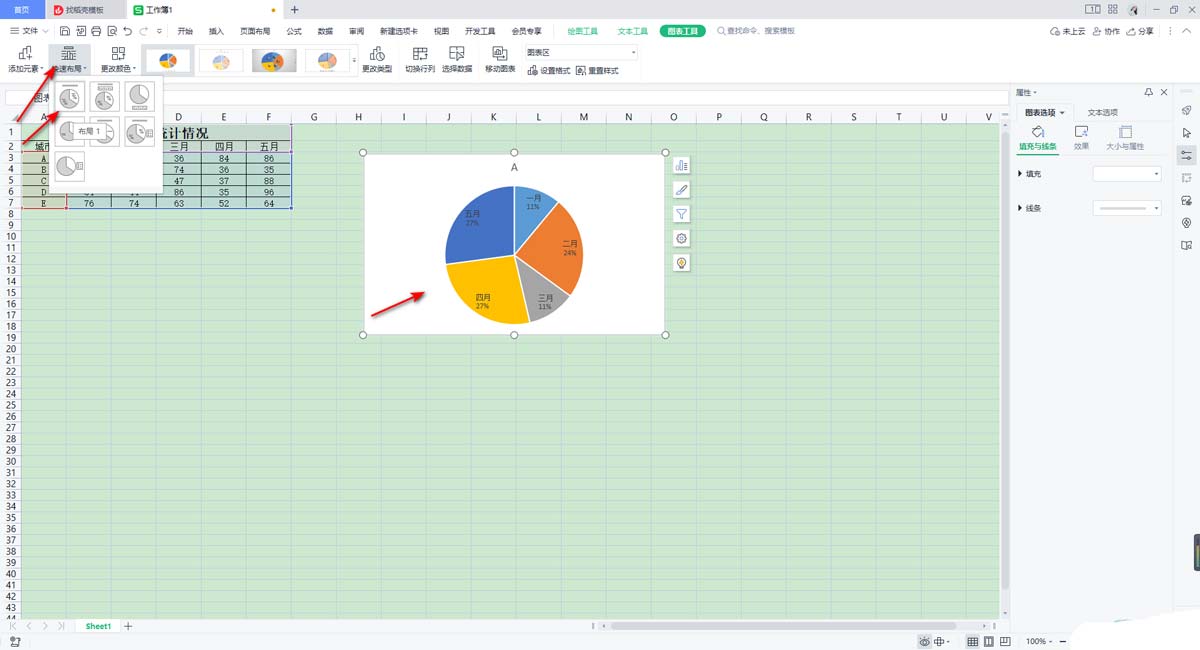
Task: Add a new sheet with plus button
Action: point(128,626)
